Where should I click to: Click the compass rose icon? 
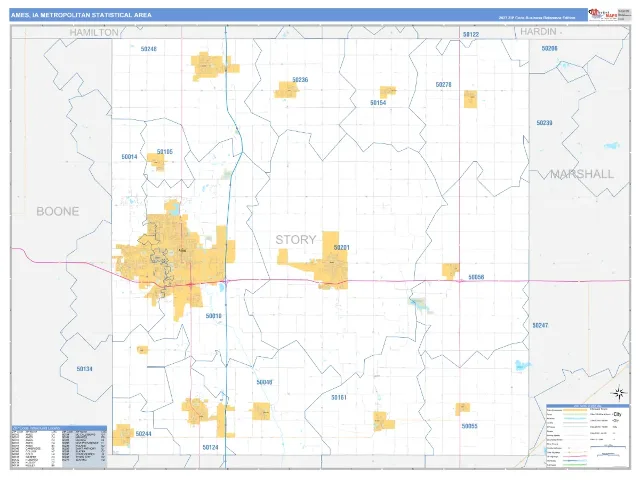pyautogui.click(x=619, y=393)
